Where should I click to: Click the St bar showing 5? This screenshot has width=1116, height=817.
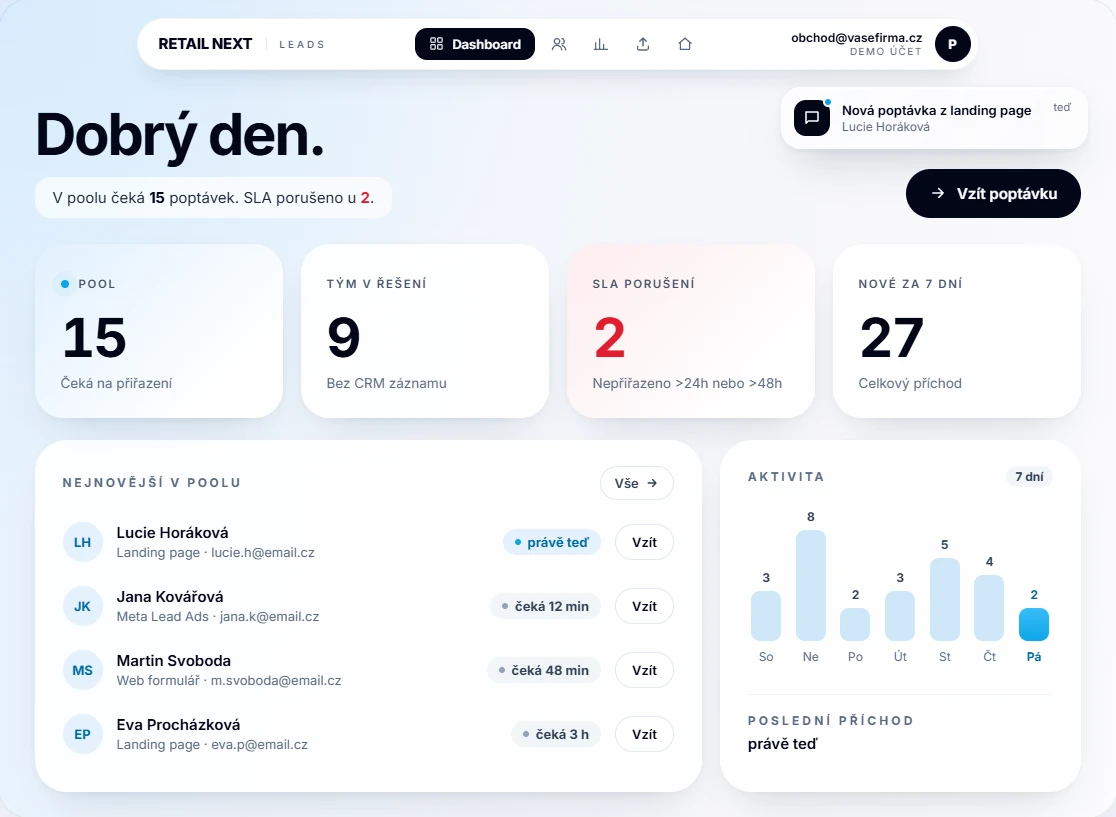pyautogui.click(x=944, y=599)
